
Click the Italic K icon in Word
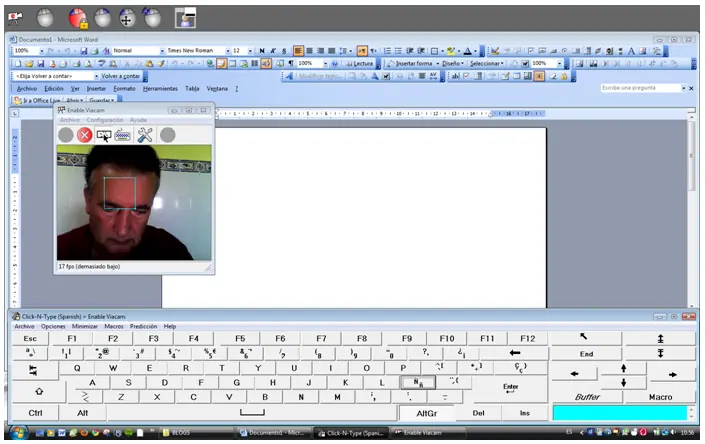(x=273, y=51)
